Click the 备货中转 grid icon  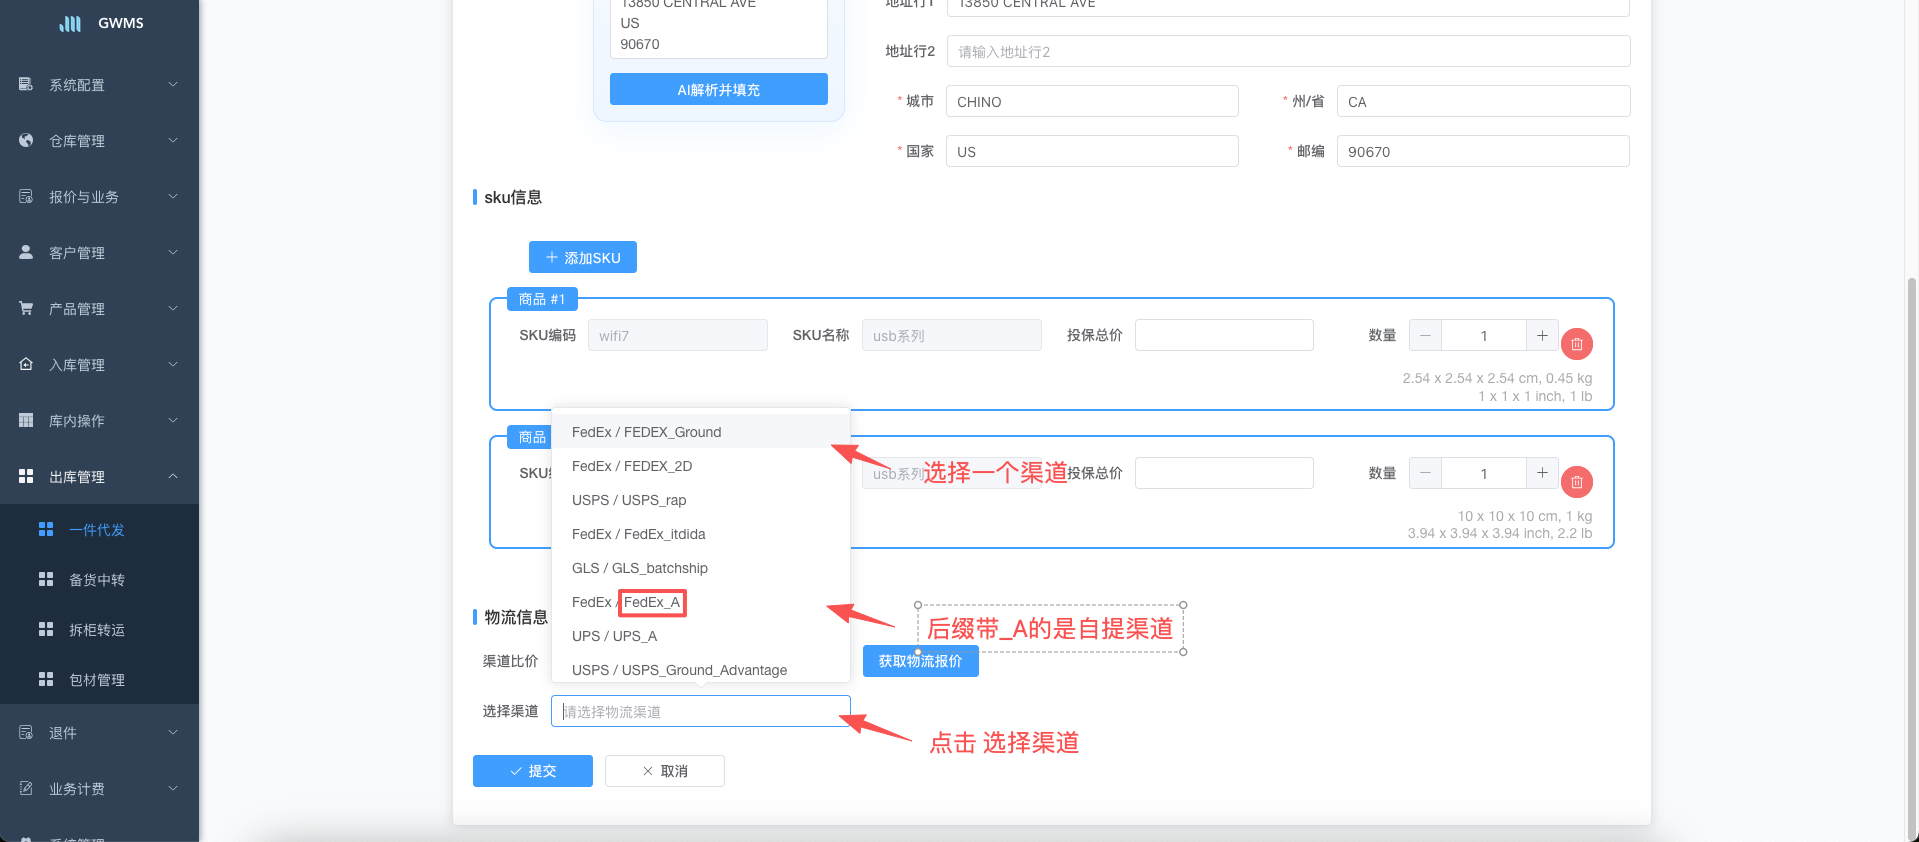coord(46,579)
